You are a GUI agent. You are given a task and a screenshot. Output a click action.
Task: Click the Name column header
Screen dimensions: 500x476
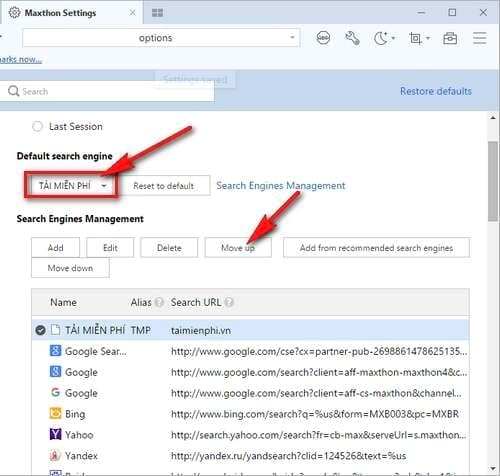[x=63, y=302]
